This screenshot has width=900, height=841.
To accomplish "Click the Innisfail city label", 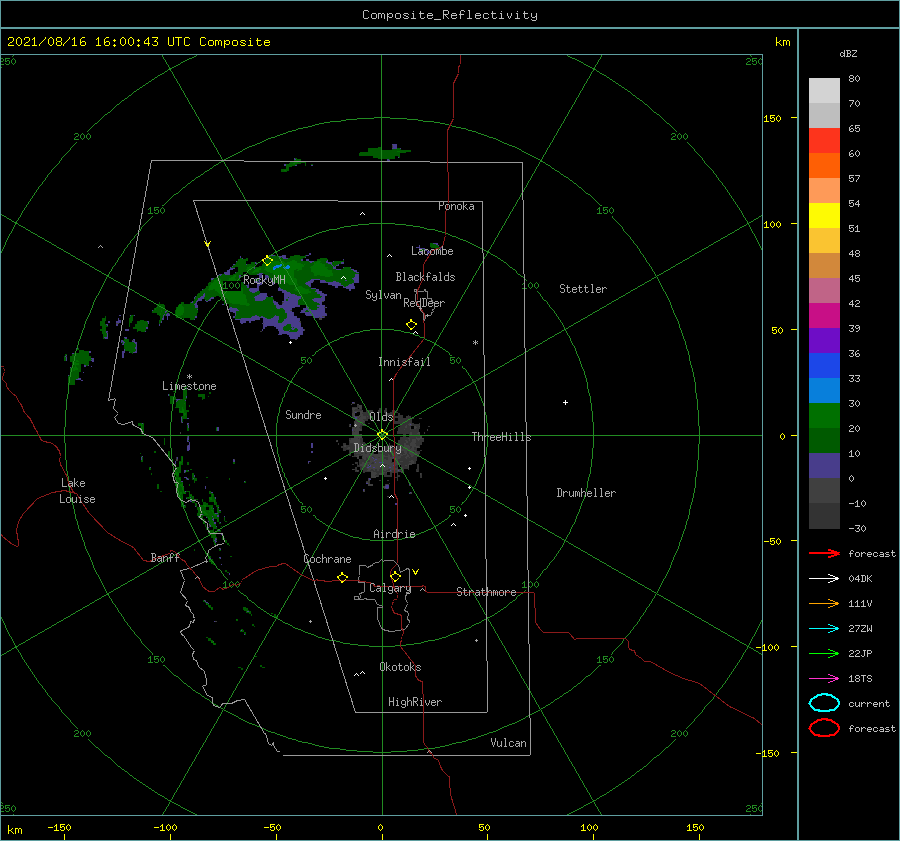I will coord(404,362).
